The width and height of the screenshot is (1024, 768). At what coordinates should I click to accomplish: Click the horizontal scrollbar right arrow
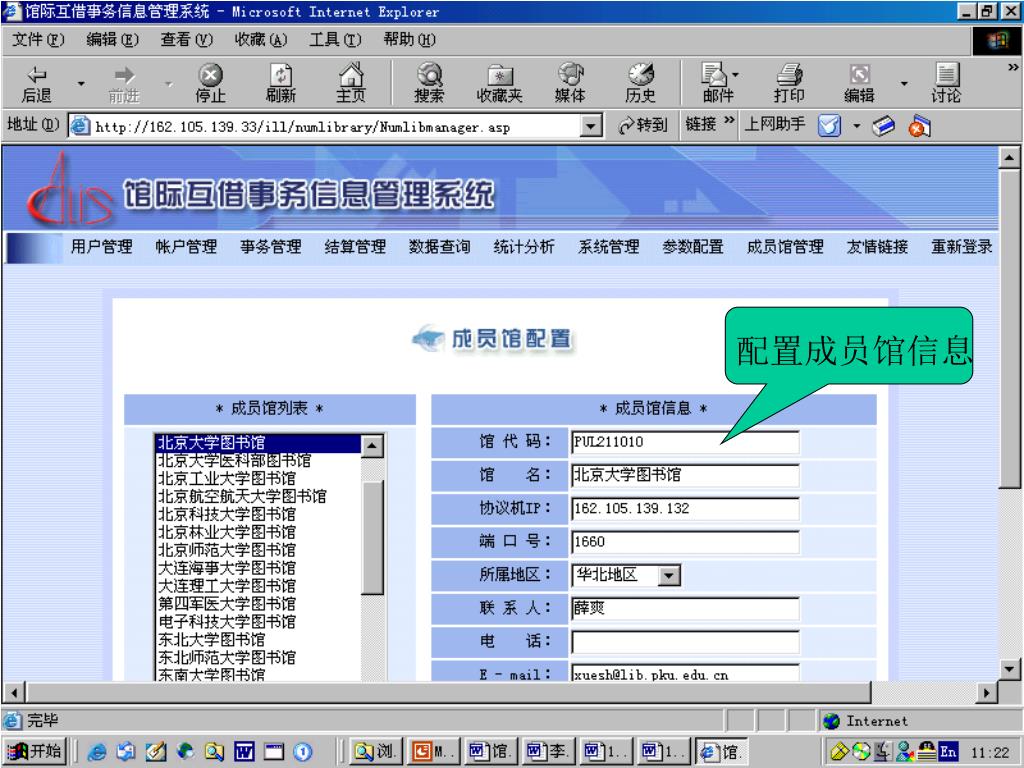[x=987, y=692]
